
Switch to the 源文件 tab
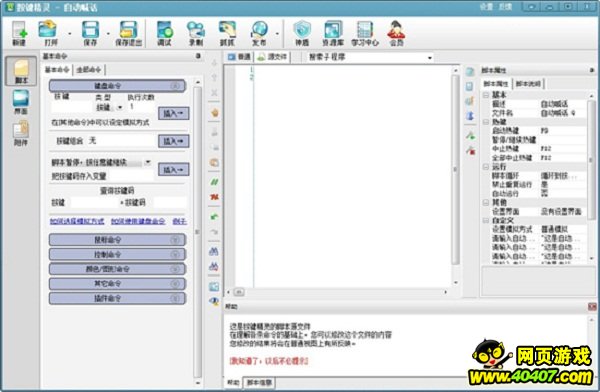click(x=272, y=57)
